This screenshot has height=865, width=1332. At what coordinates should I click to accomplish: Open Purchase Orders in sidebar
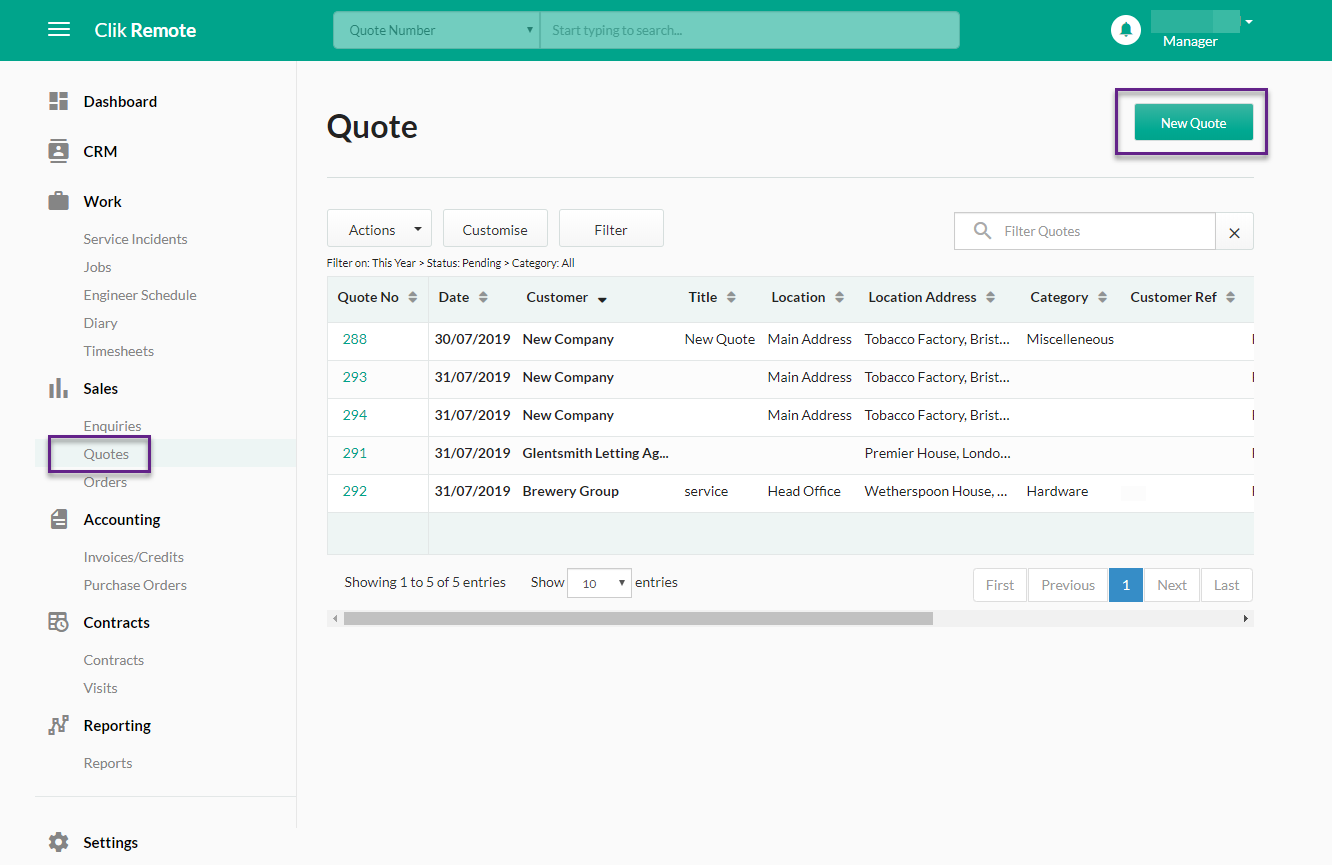coord(135,585)
